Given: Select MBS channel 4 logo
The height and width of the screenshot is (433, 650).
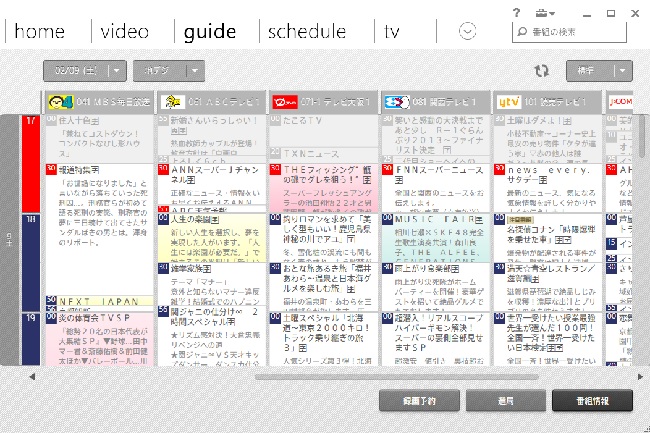Looking at the screenshot, I should pyautogui.click(x=61, y=102).
